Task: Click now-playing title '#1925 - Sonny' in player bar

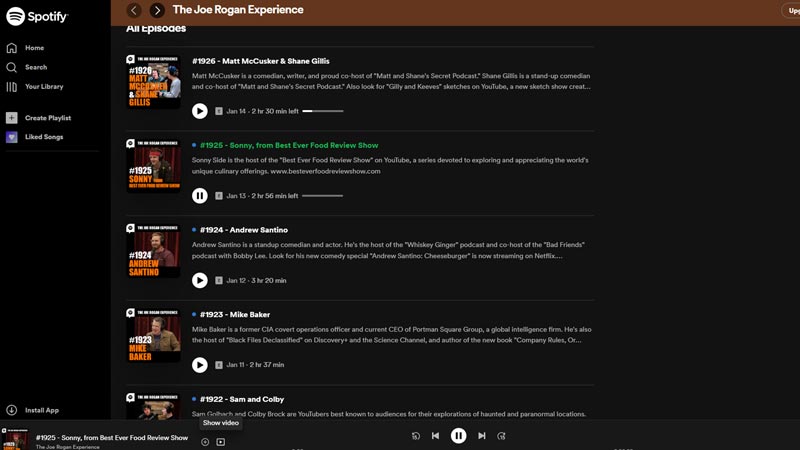Action: click(112, 438)
